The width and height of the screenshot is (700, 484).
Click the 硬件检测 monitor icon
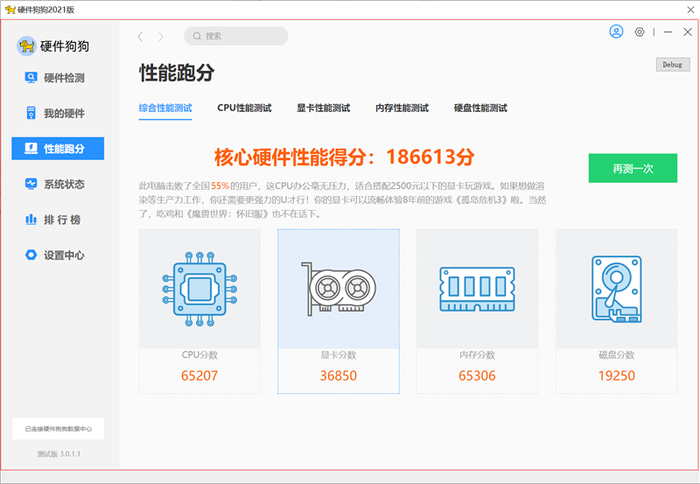click(x=31, y=78)
